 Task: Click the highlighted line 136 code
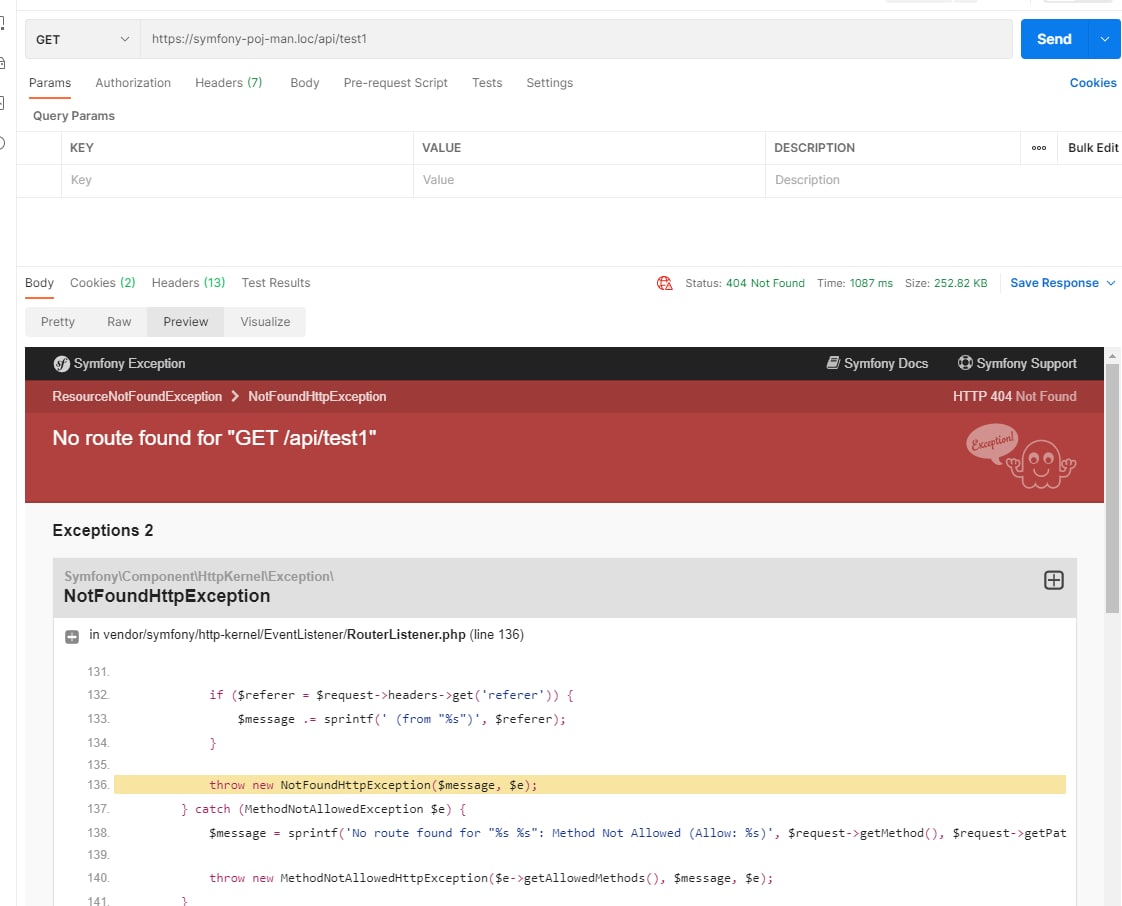[590, 785]
